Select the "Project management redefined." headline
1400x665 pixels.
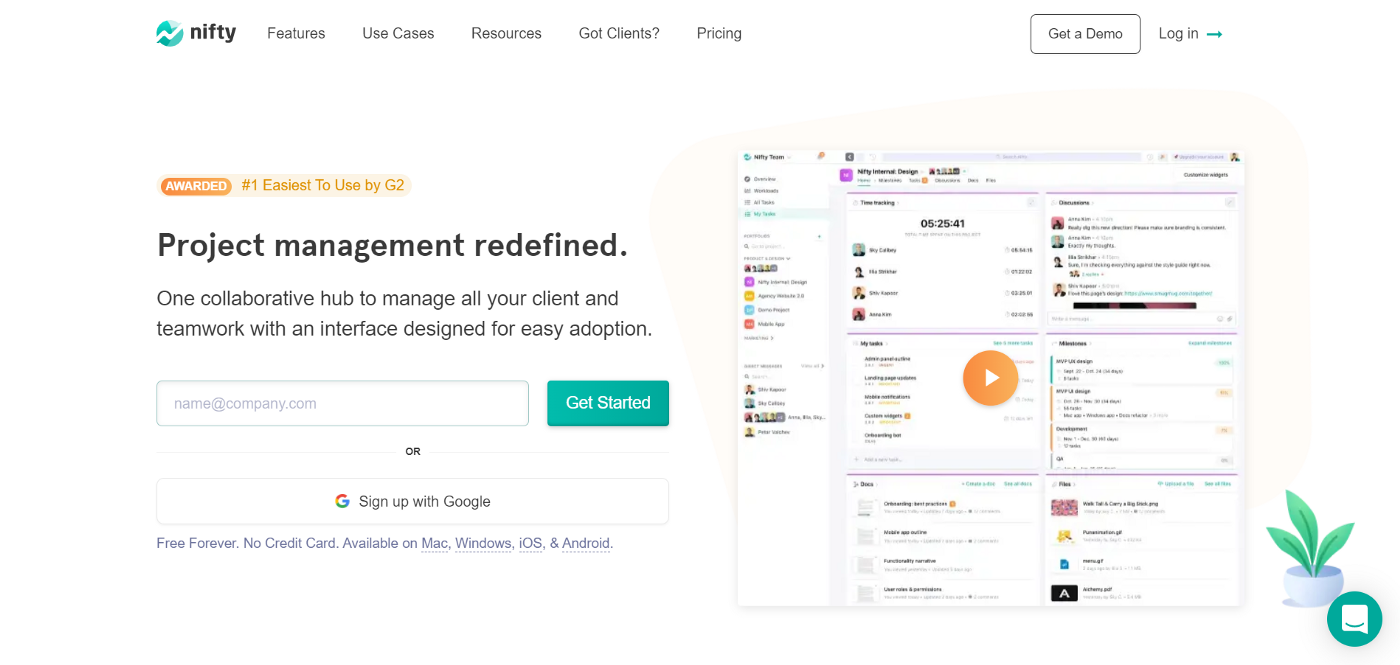[x=393, y=245]
